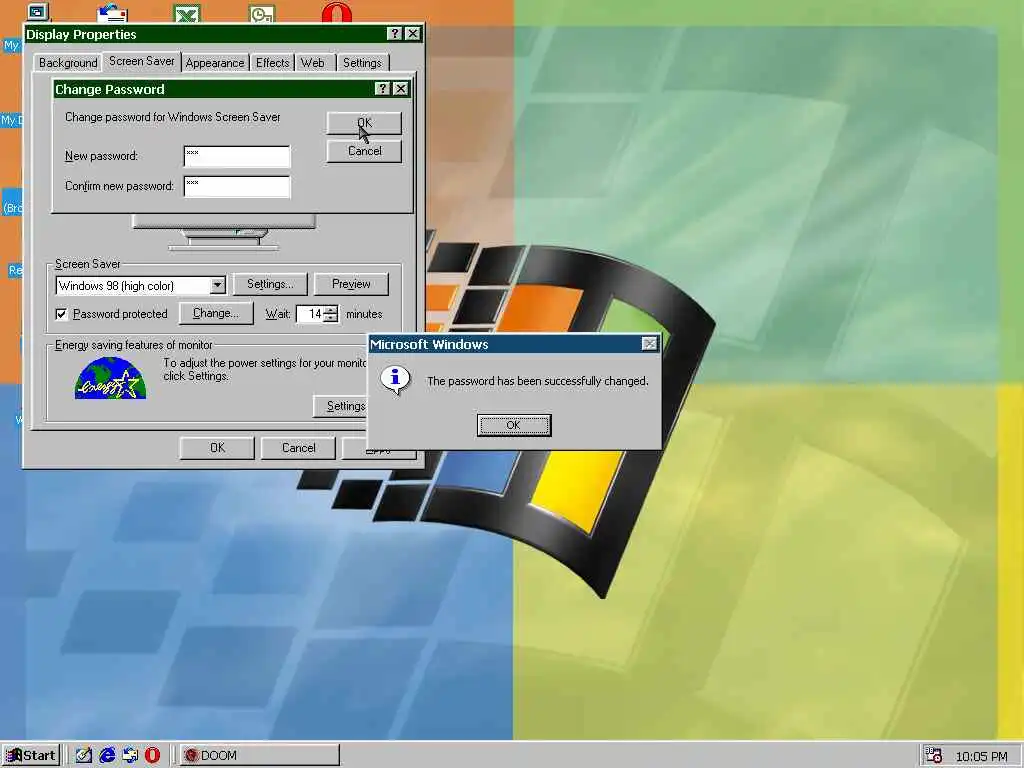Launch Opera from the quick launch bar
The height and width of the screenshot is (768, 1024).
[153, 756]
